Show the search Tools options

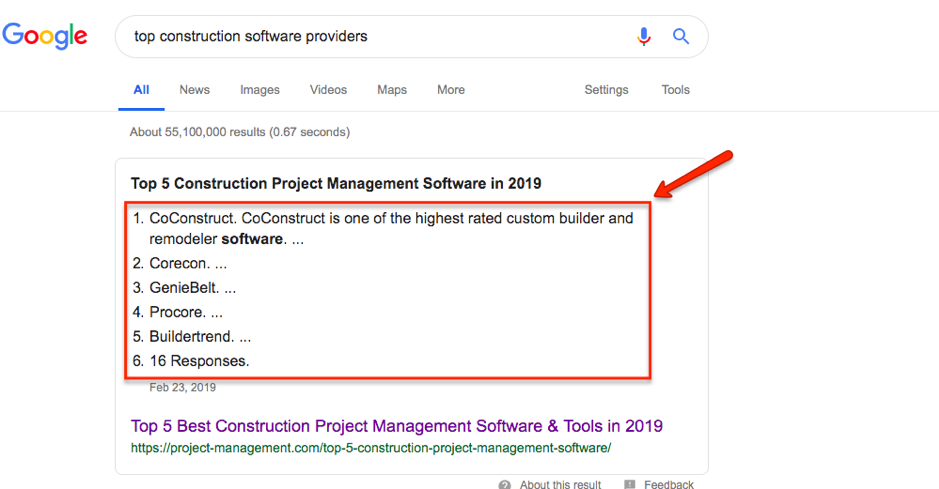tap(675, 90)
